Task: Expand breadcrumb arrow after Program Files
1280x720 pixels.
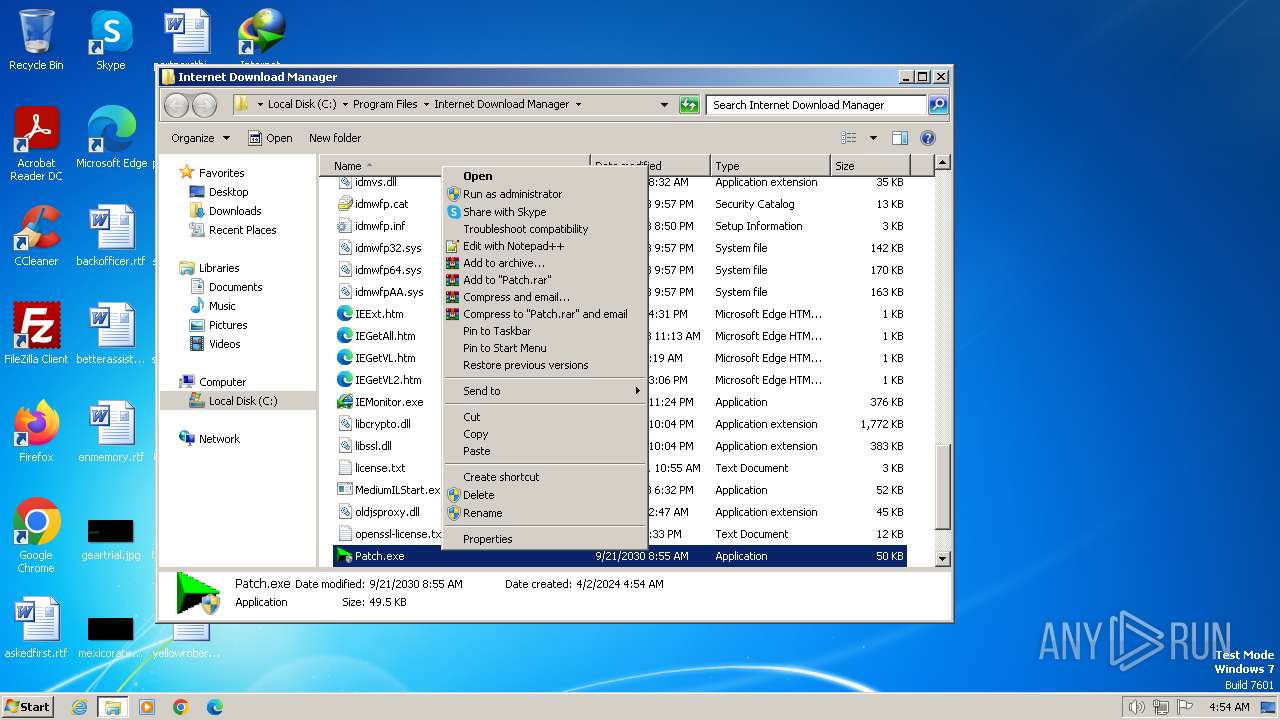Action: 425,104
